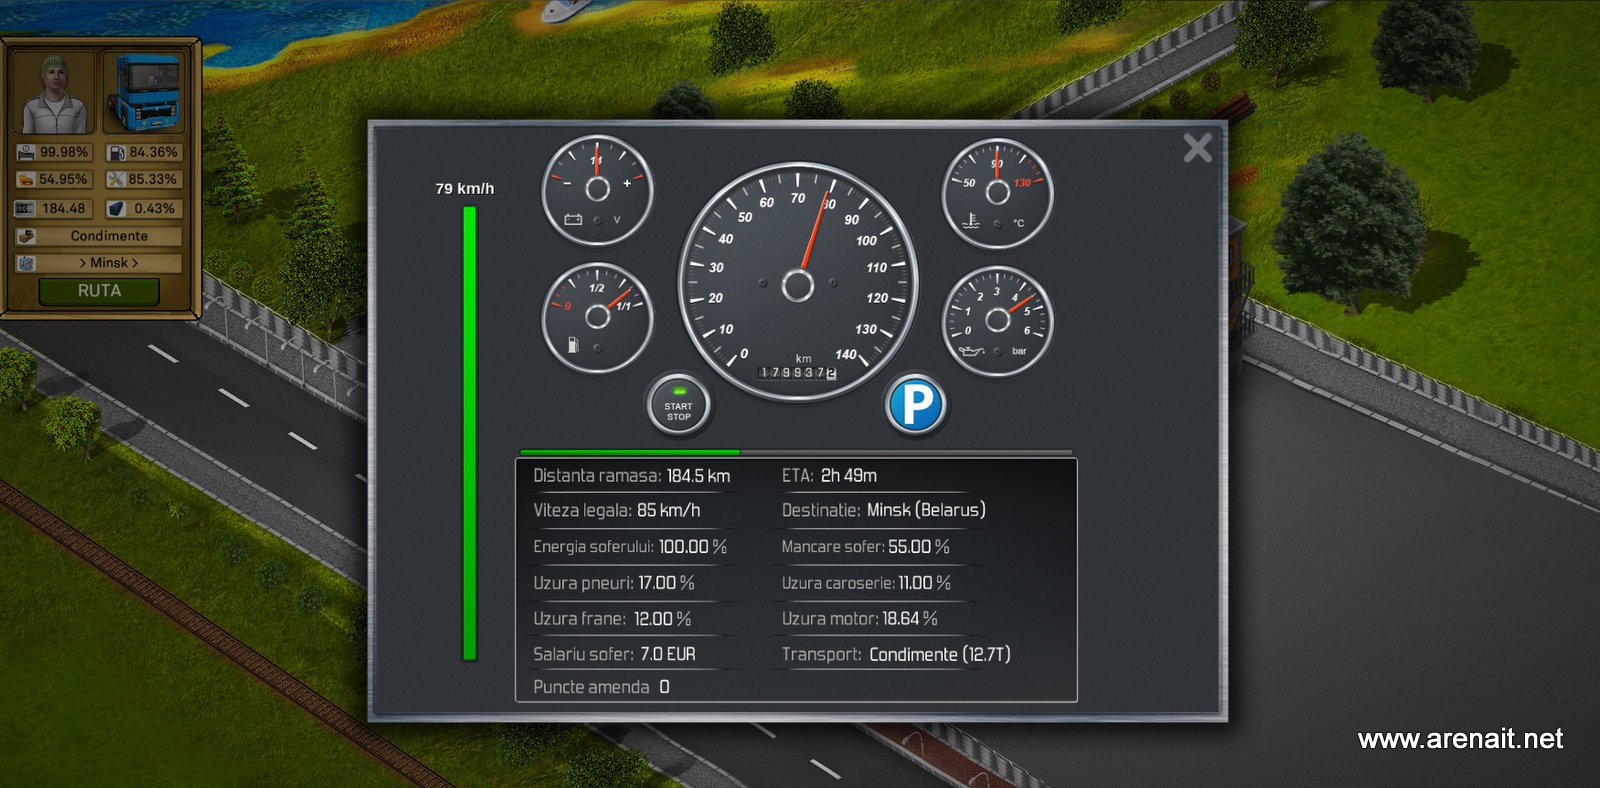Click the bed rest icon at 99.98%
The width and height of the screenshot is (1600, 788).
(x=26, y=152)
